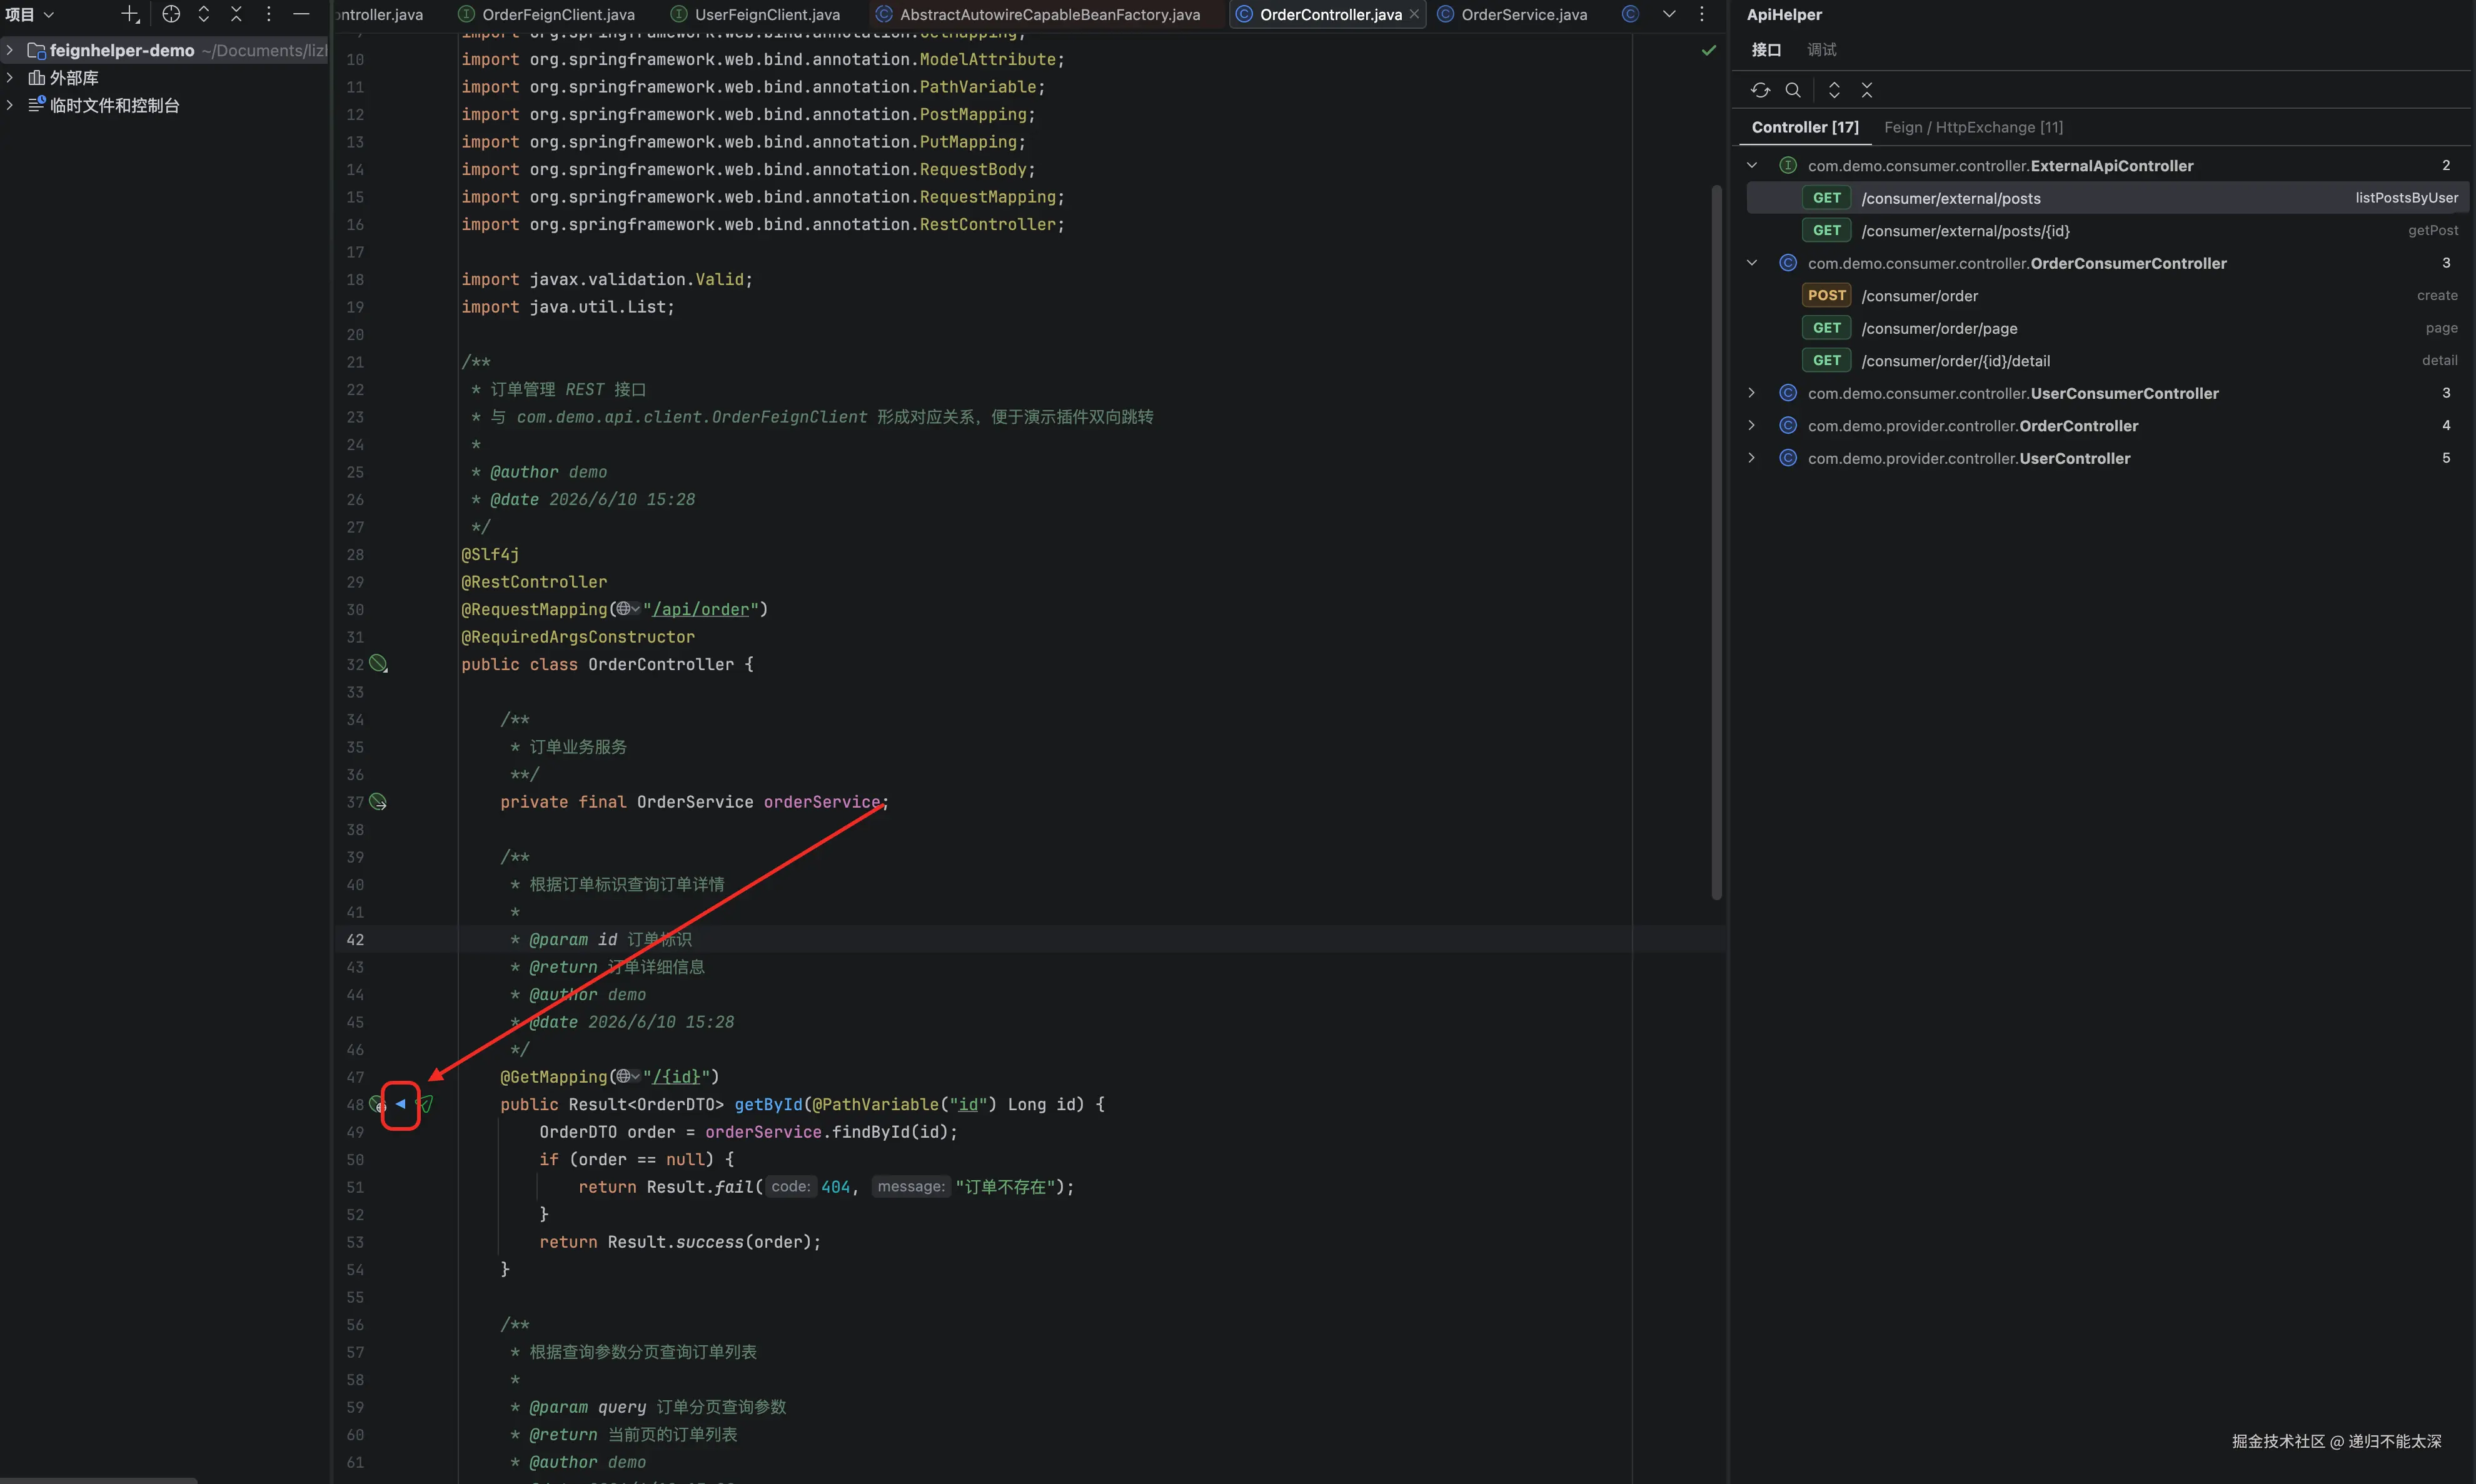2476x1484 pixels.
Task: Expand the provider OrderController group
Action: 1752,425
